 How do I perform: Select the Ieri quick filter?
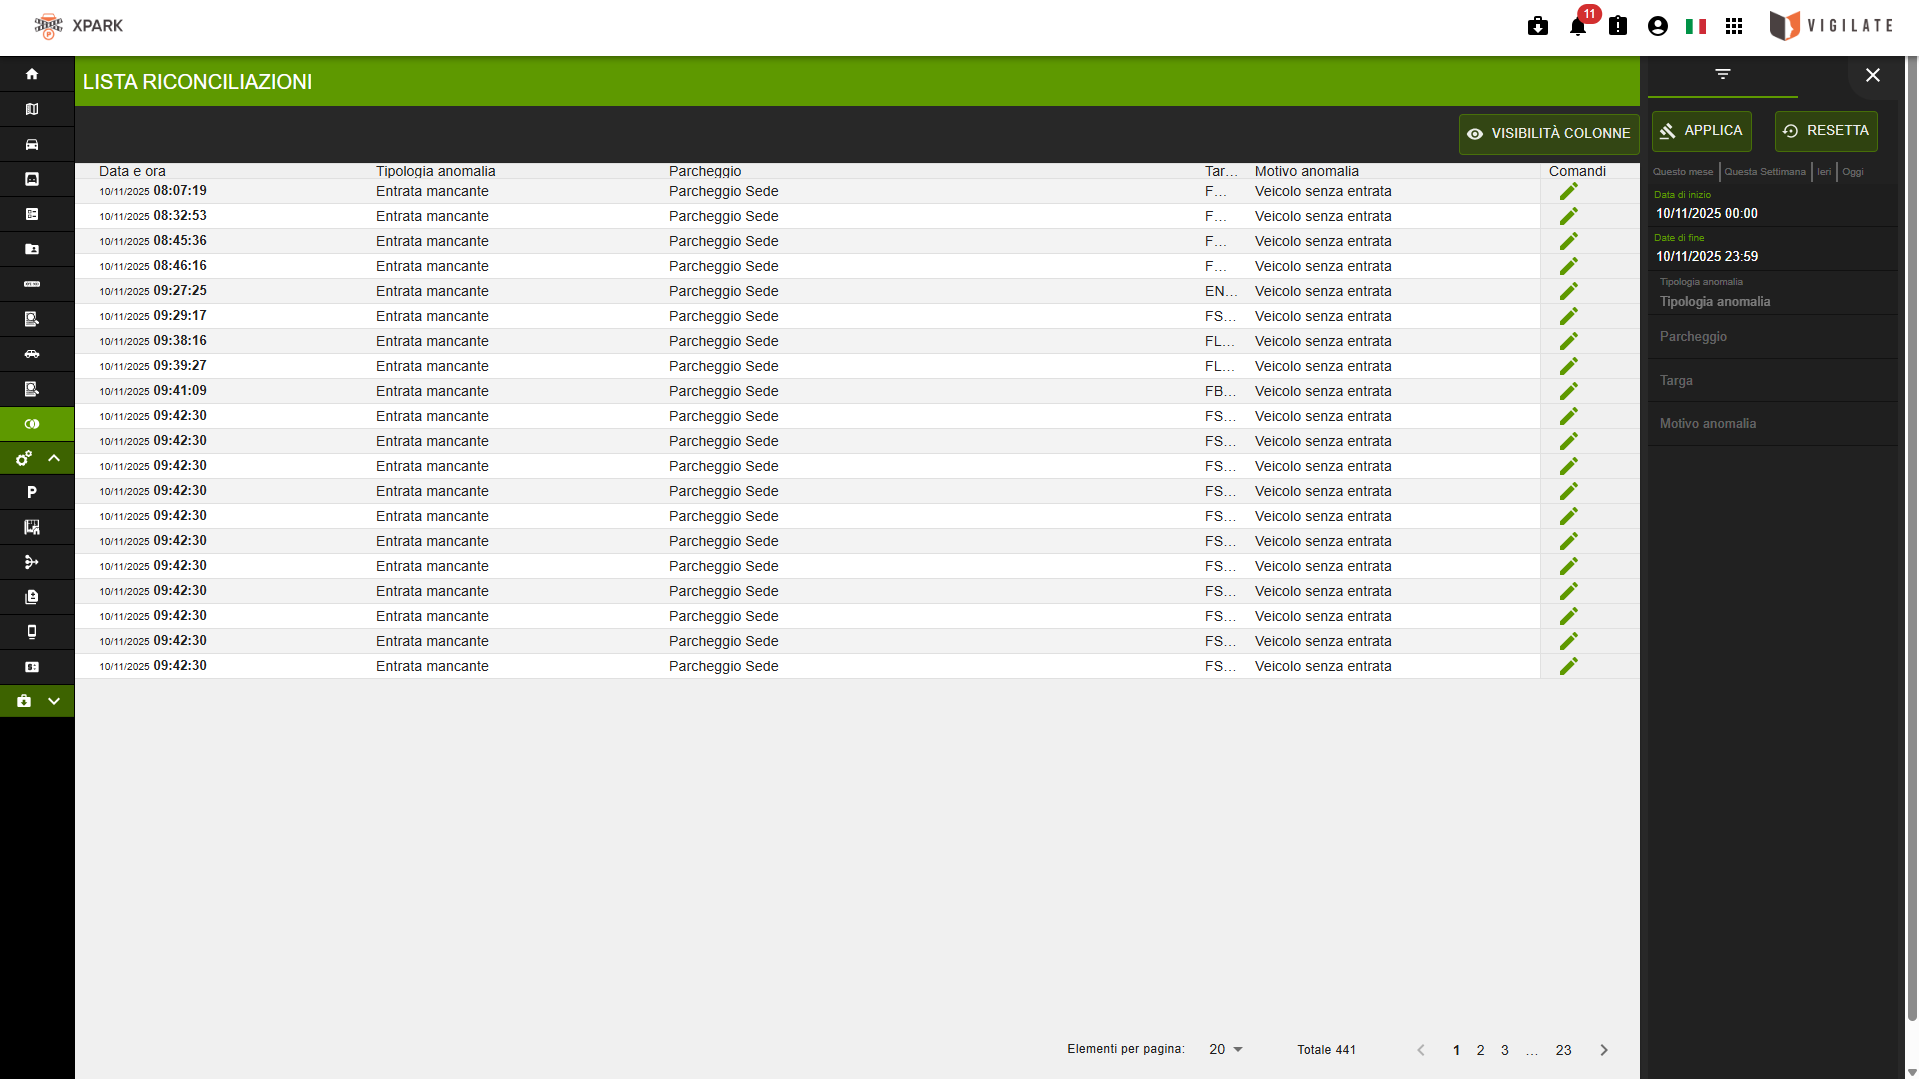click(x=1824, y=172)
